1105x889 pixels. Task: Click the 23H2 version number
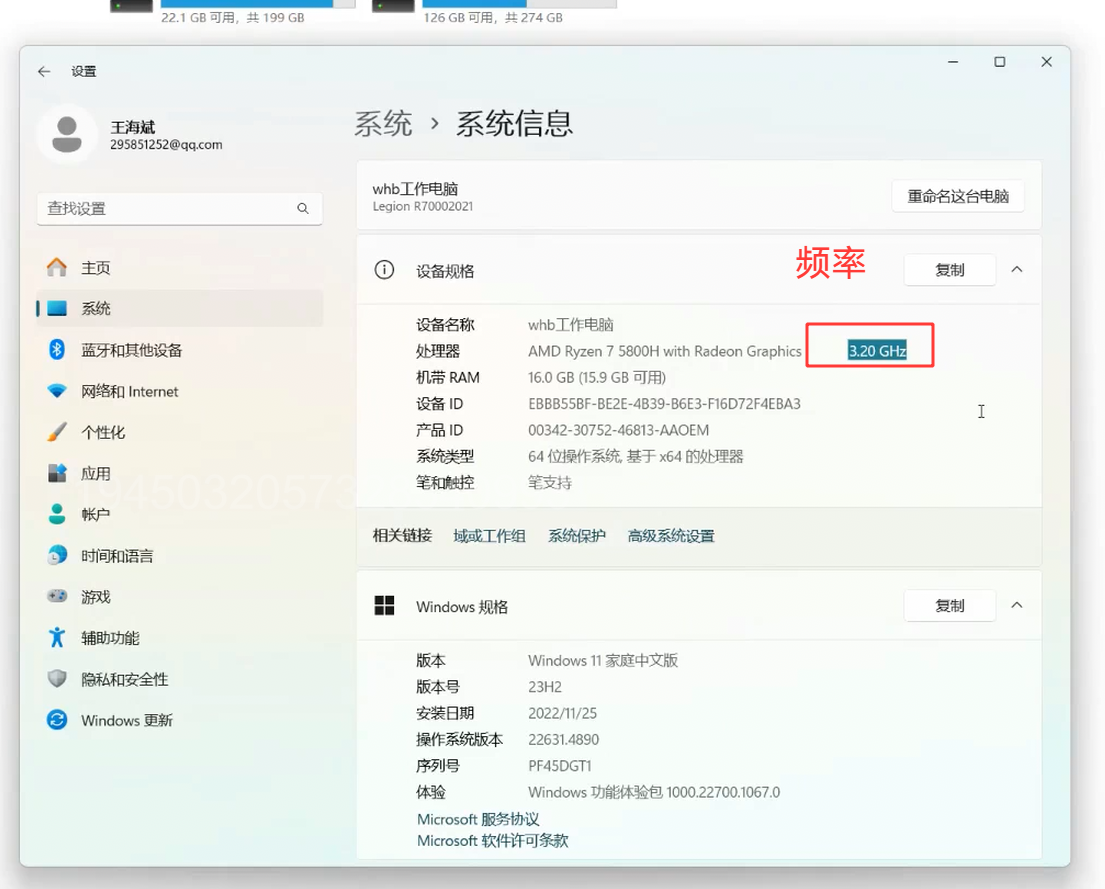545,687
